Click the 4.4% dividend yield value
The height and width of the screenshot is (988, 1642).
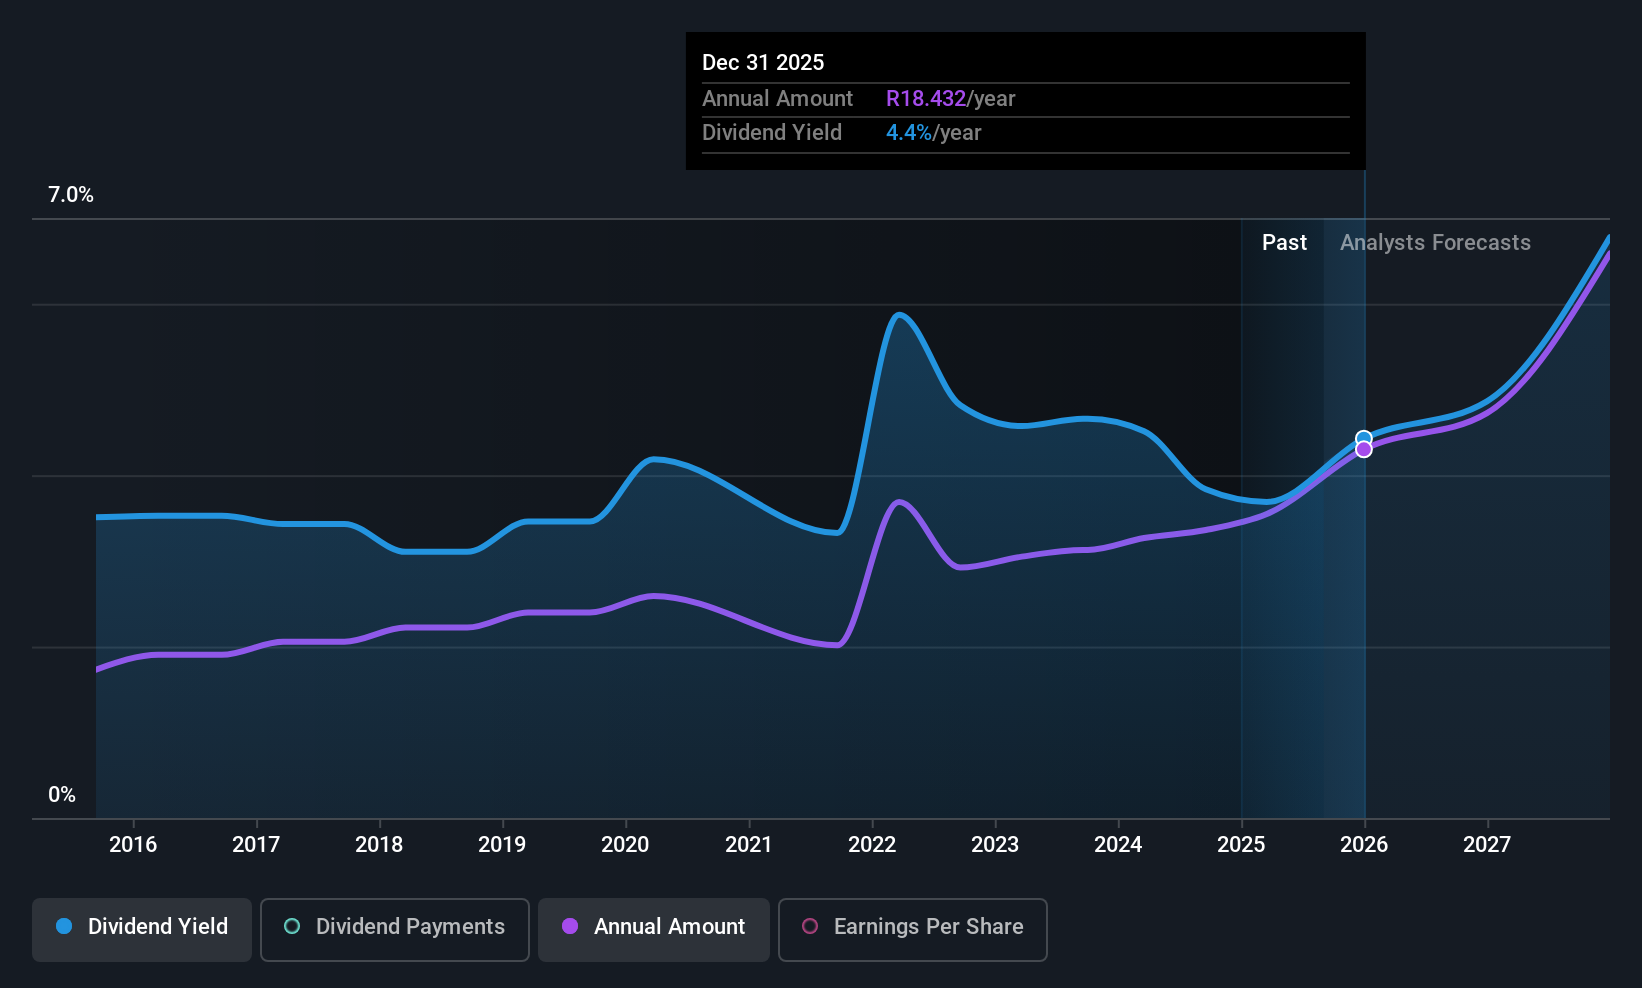tap(909, 133)
